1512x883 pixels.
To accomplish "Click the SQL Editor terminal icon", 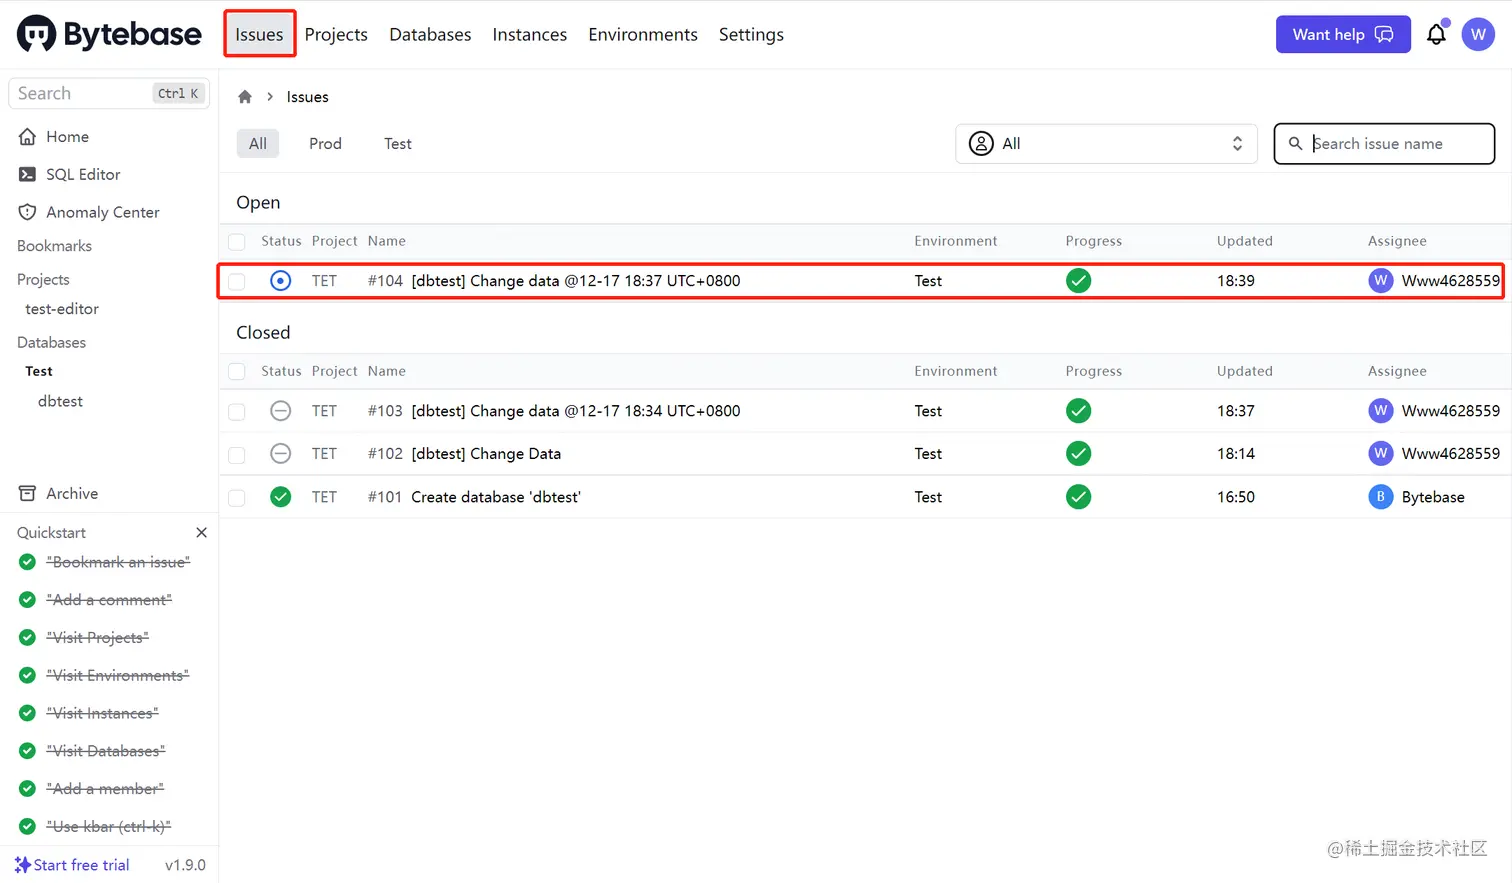I will (x=27, y=175).
